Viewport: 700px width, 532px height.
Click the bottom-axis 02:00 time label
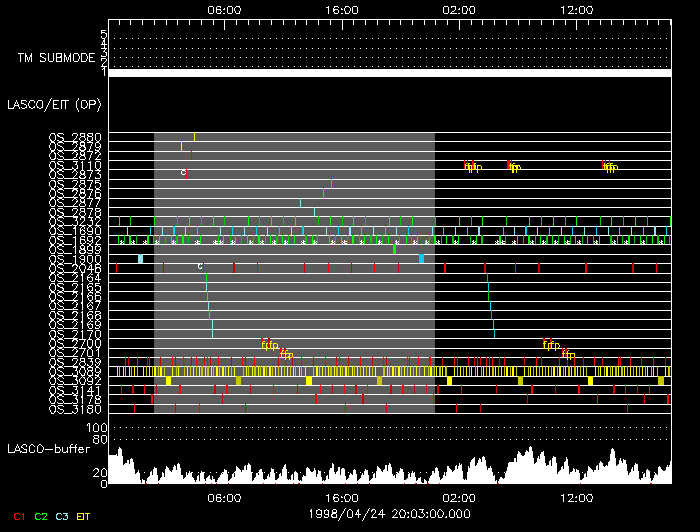[459, 497]
